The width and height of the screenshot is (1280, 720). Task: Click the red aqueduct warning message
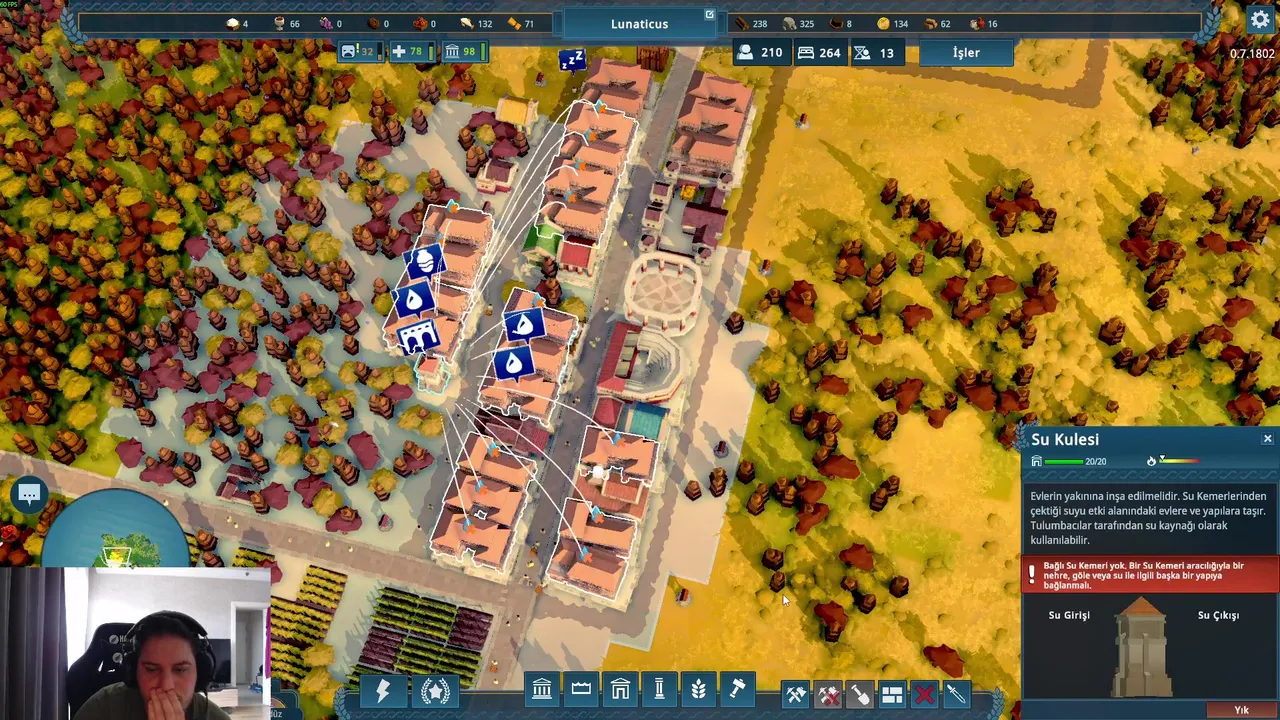[x=1150, y=575]
